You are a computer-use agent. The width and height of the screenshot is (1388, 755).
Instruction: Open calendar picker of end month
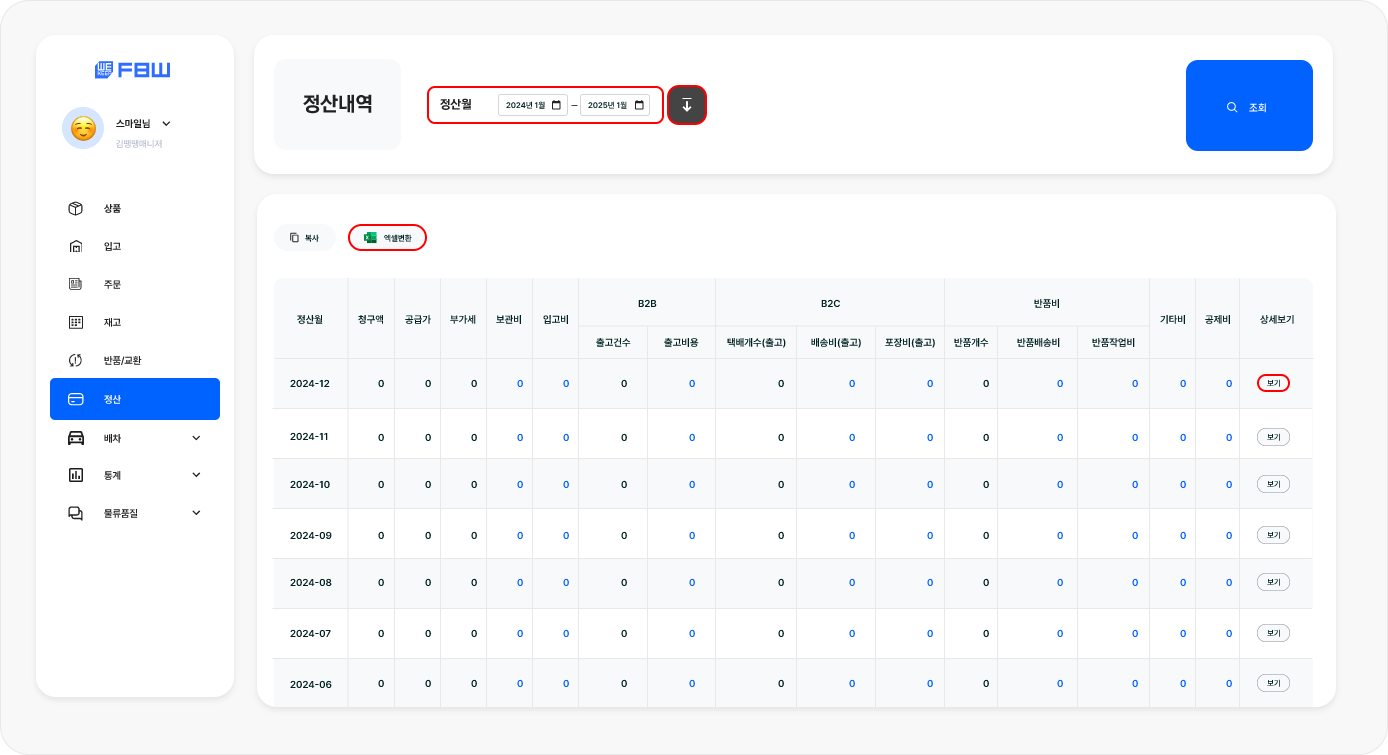[639, 105]
